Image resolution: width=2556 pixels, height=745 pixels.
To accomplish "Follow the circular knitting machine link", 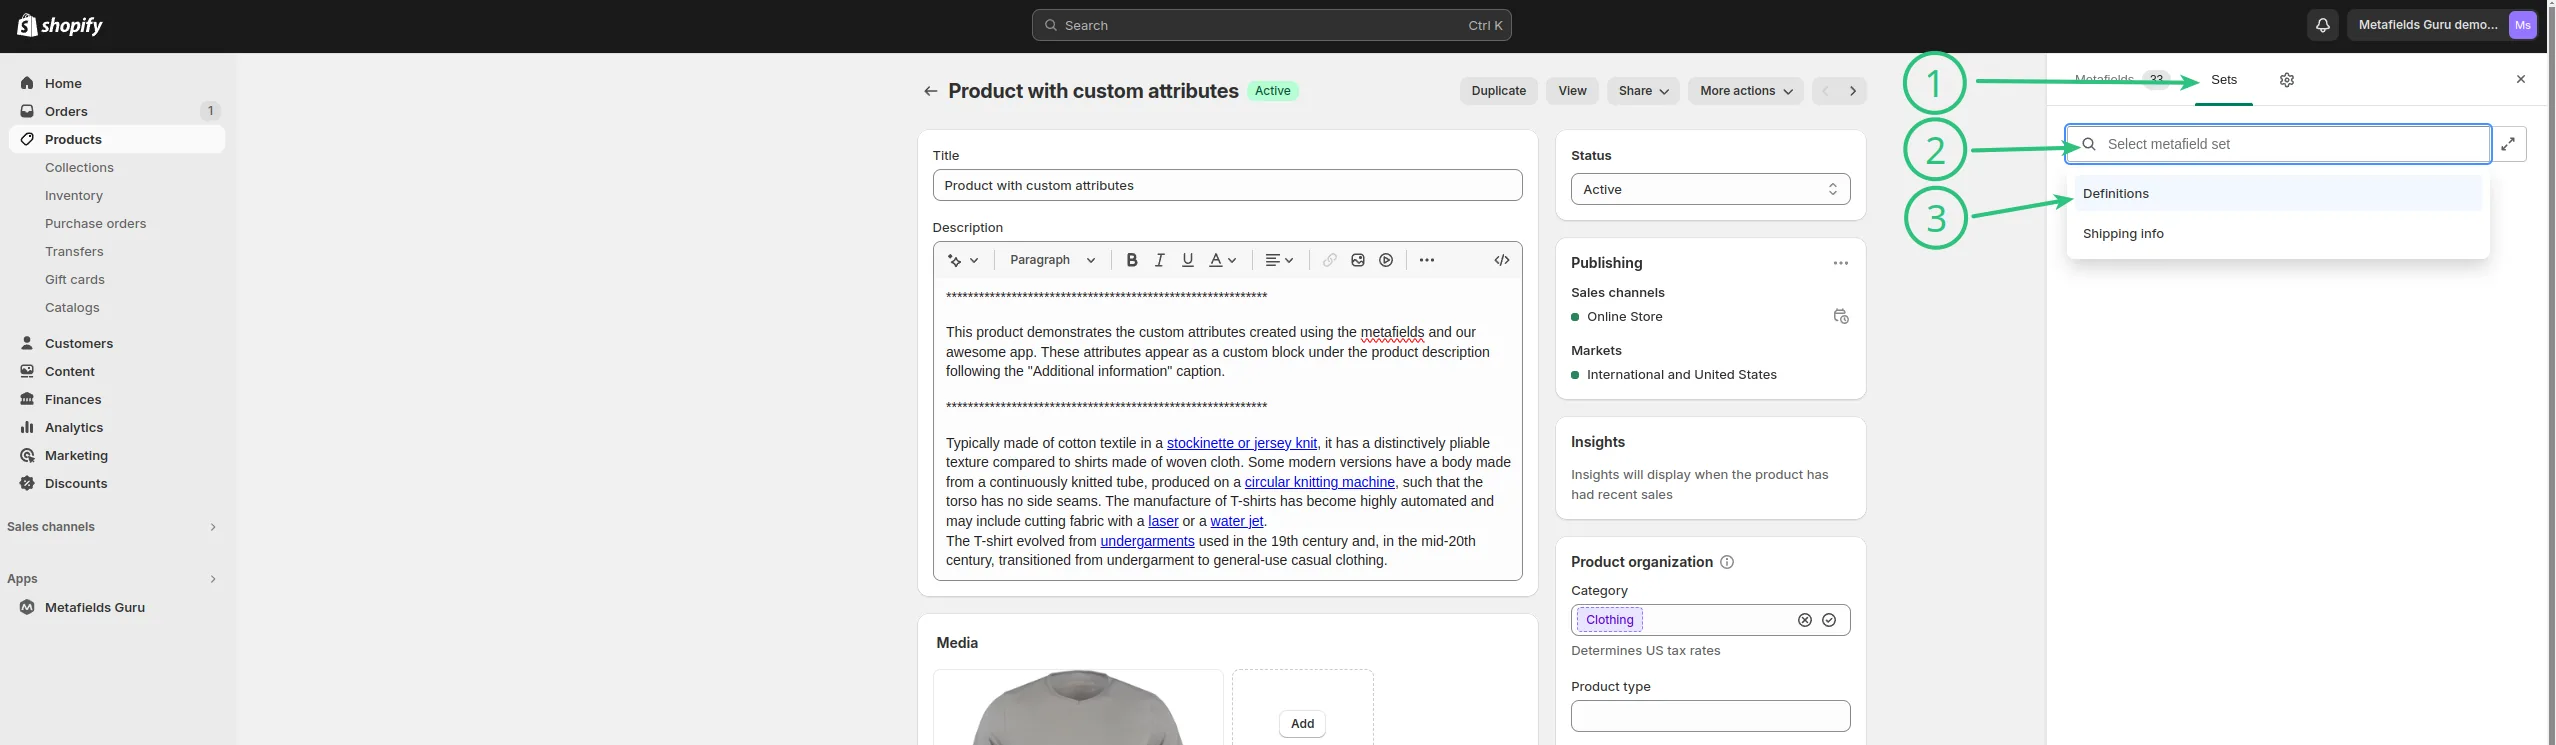I will [x=1319, y=482].
